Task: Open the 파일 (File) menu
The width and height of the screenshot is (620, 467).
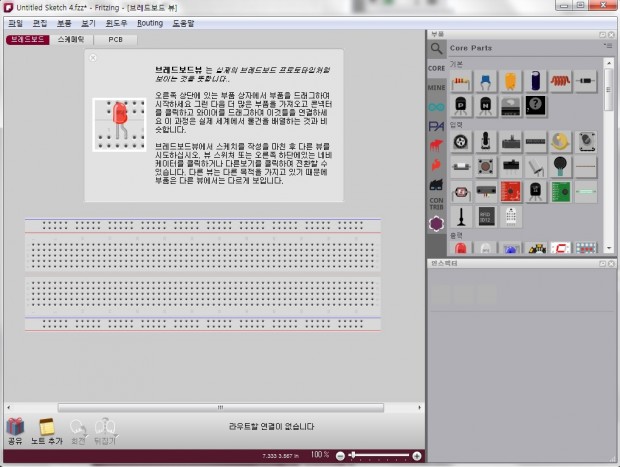Action: tap(15, 22)
